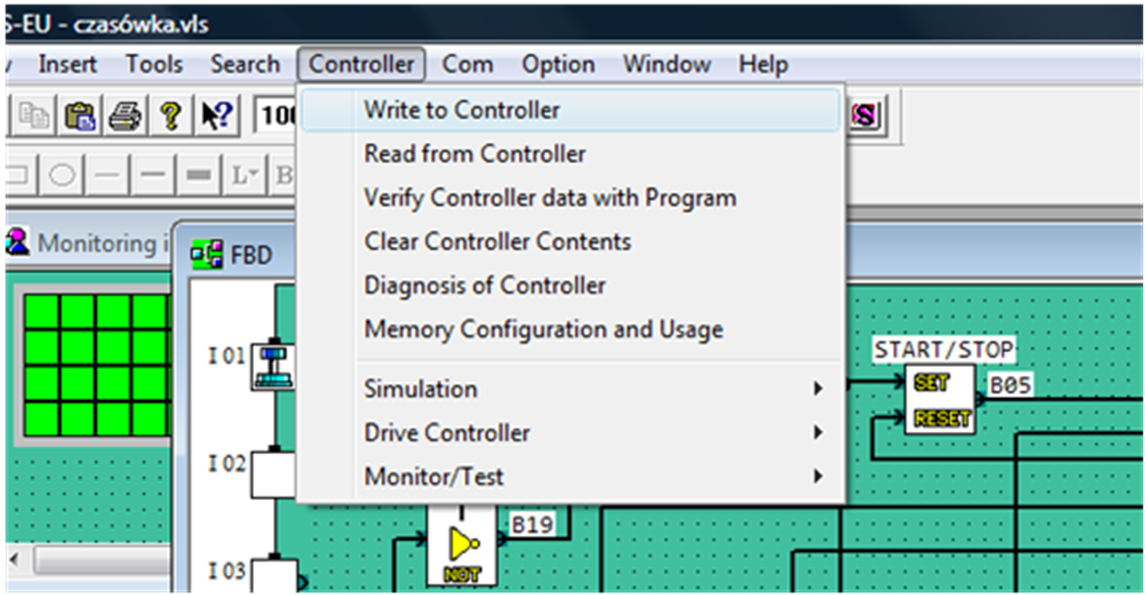The width and height of the screenshot is (1145, 595).
Task: Click the zoom percentage input field
Action: point(275,115)
